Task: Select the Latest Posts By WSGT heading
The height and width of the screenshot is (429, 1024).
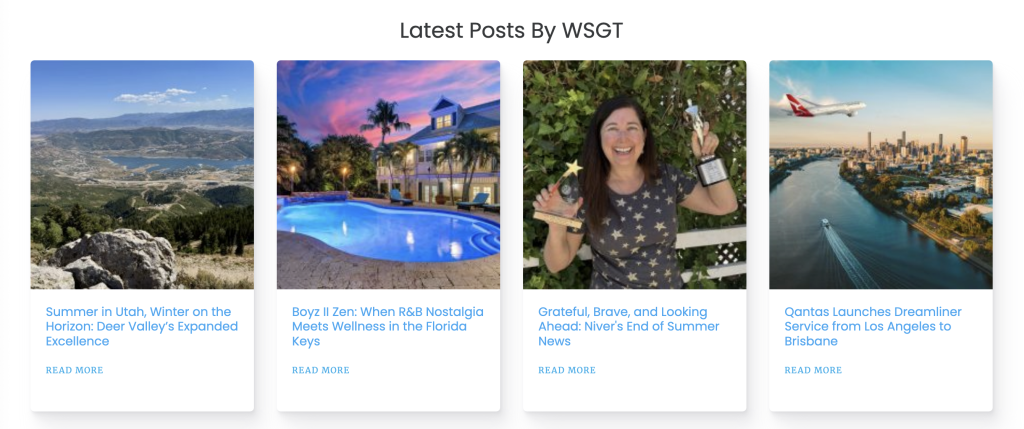Action: click(x=511, y=31)
